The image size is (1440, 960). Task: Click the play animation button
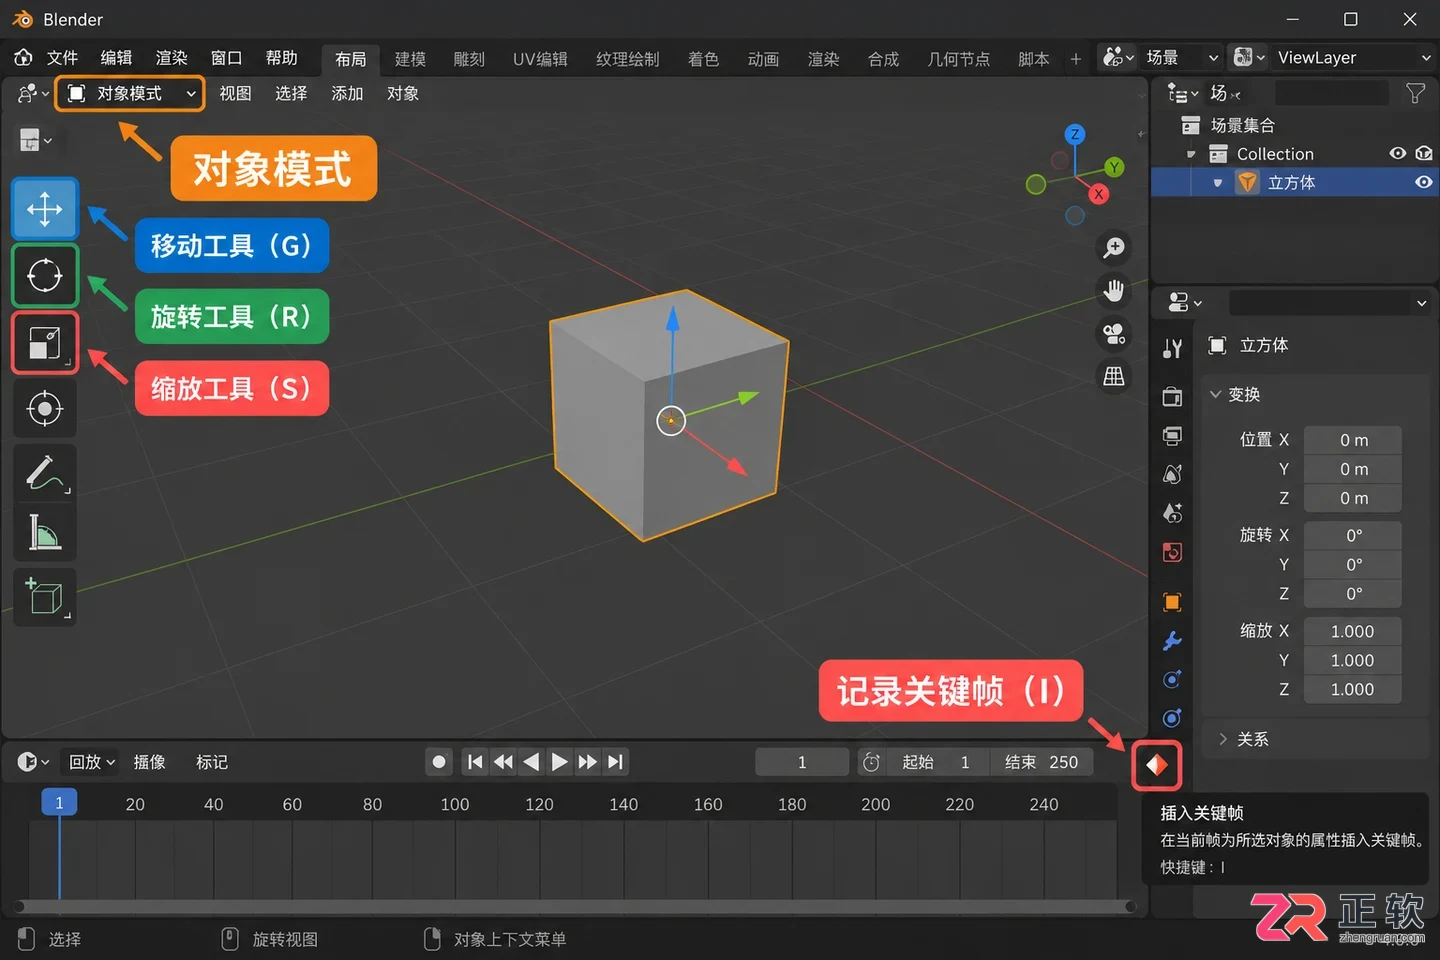coord(559,762)
